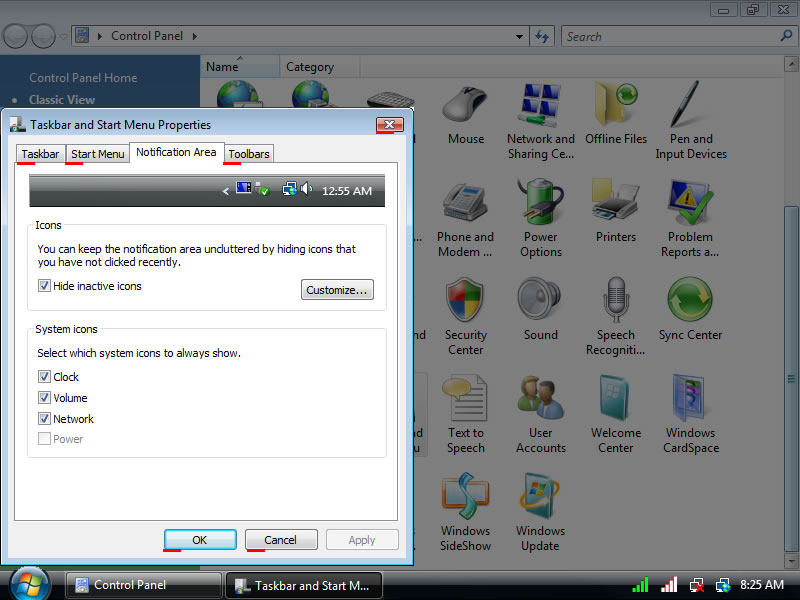
Task: Toggle the Network system icon checkbox
Action: tap(44, 419)
